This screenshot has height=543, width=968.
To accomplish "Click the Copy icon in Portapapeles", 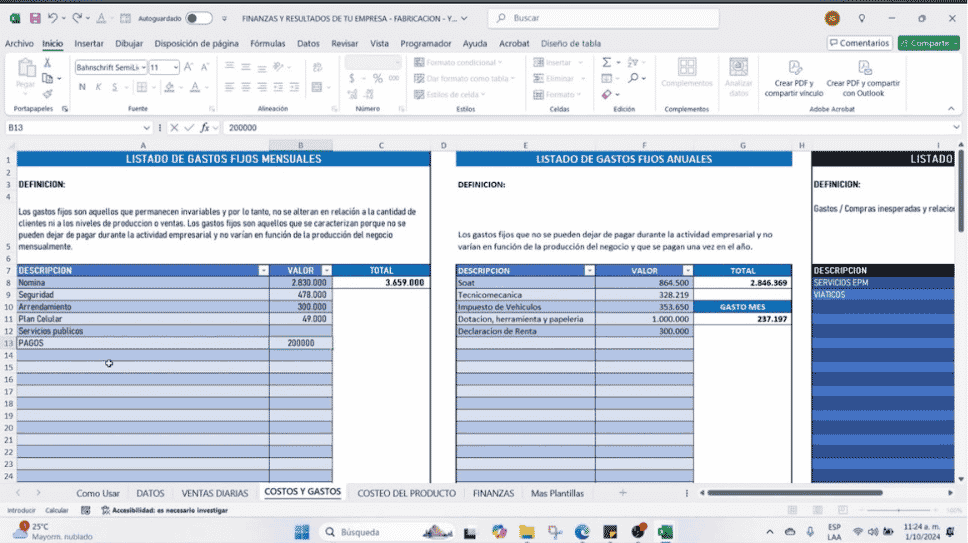I will [x=48, y=78].
